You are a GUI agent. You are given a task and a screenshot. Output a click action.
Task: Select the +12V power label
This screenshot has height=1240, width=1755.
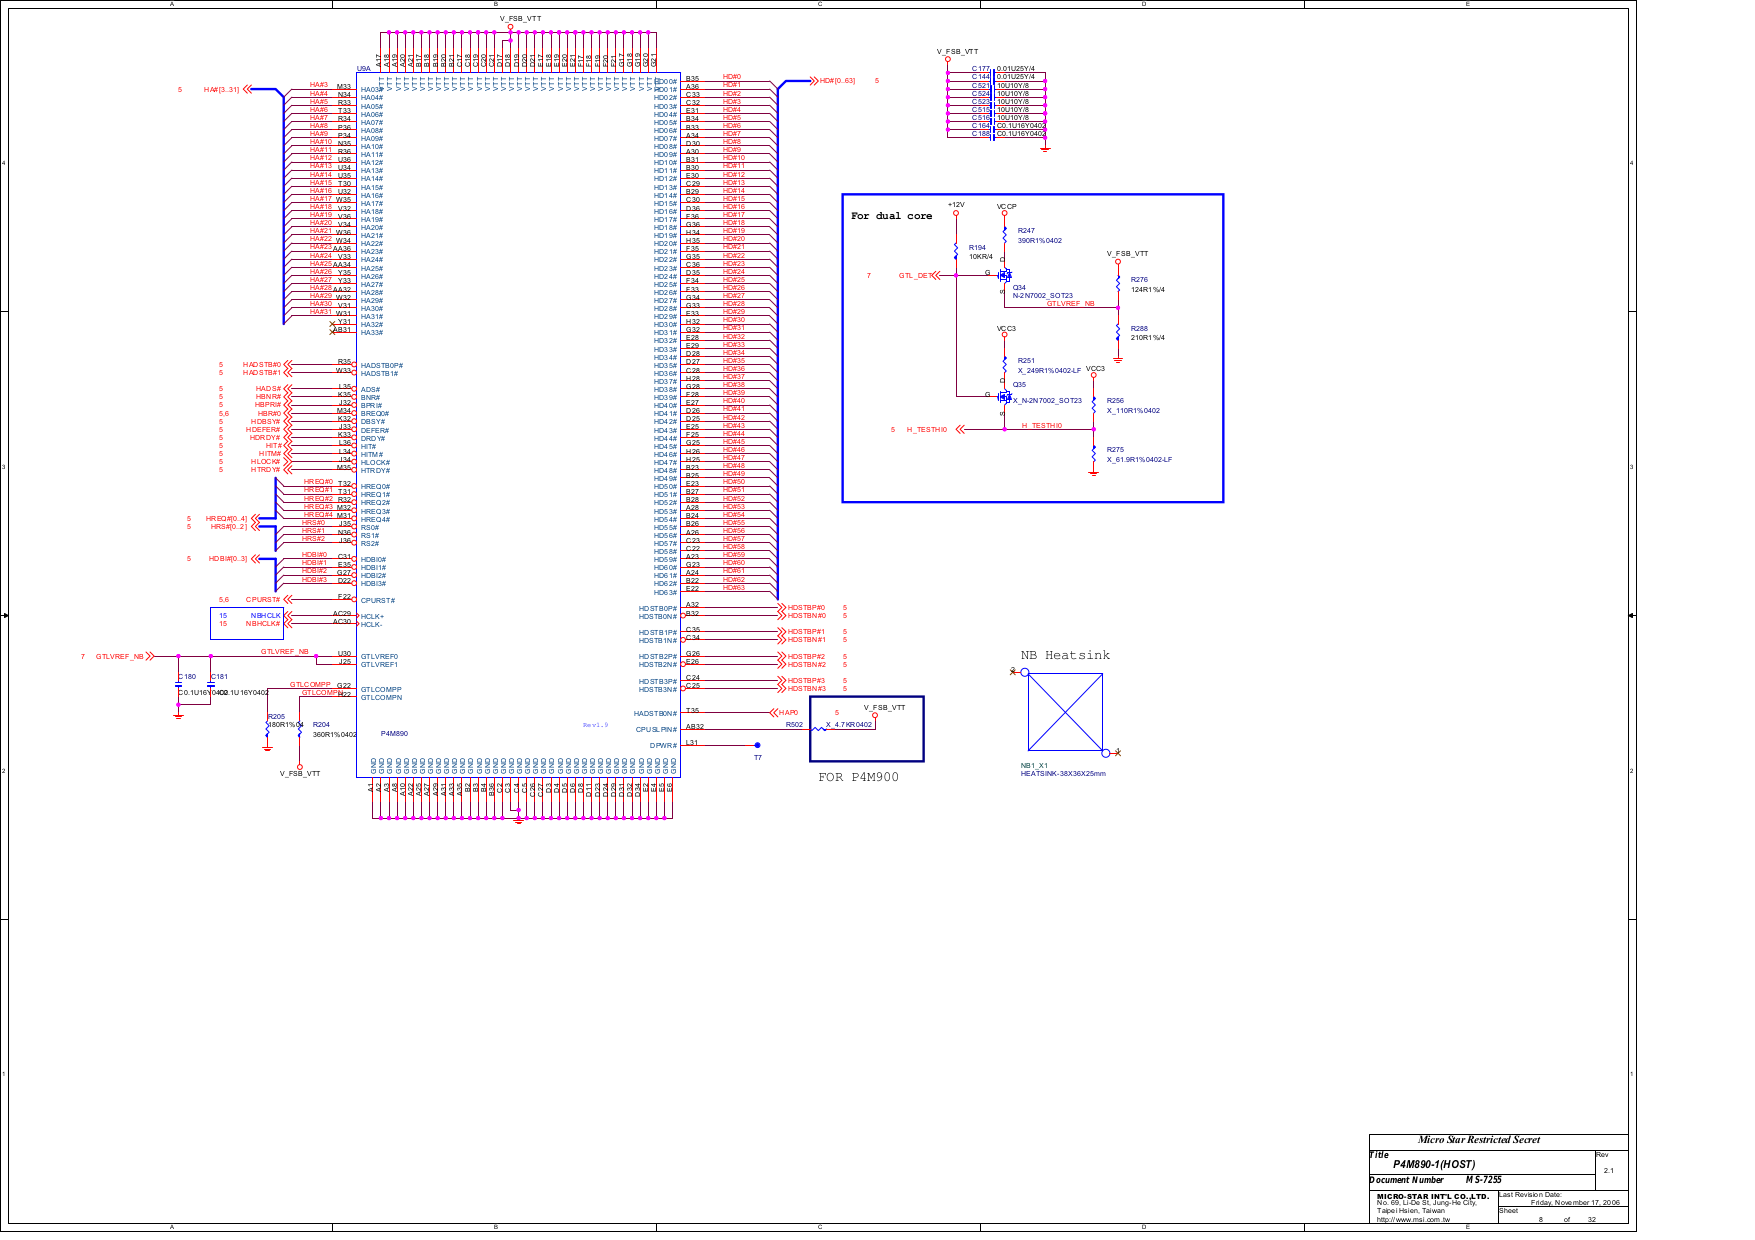coord(956,205)
